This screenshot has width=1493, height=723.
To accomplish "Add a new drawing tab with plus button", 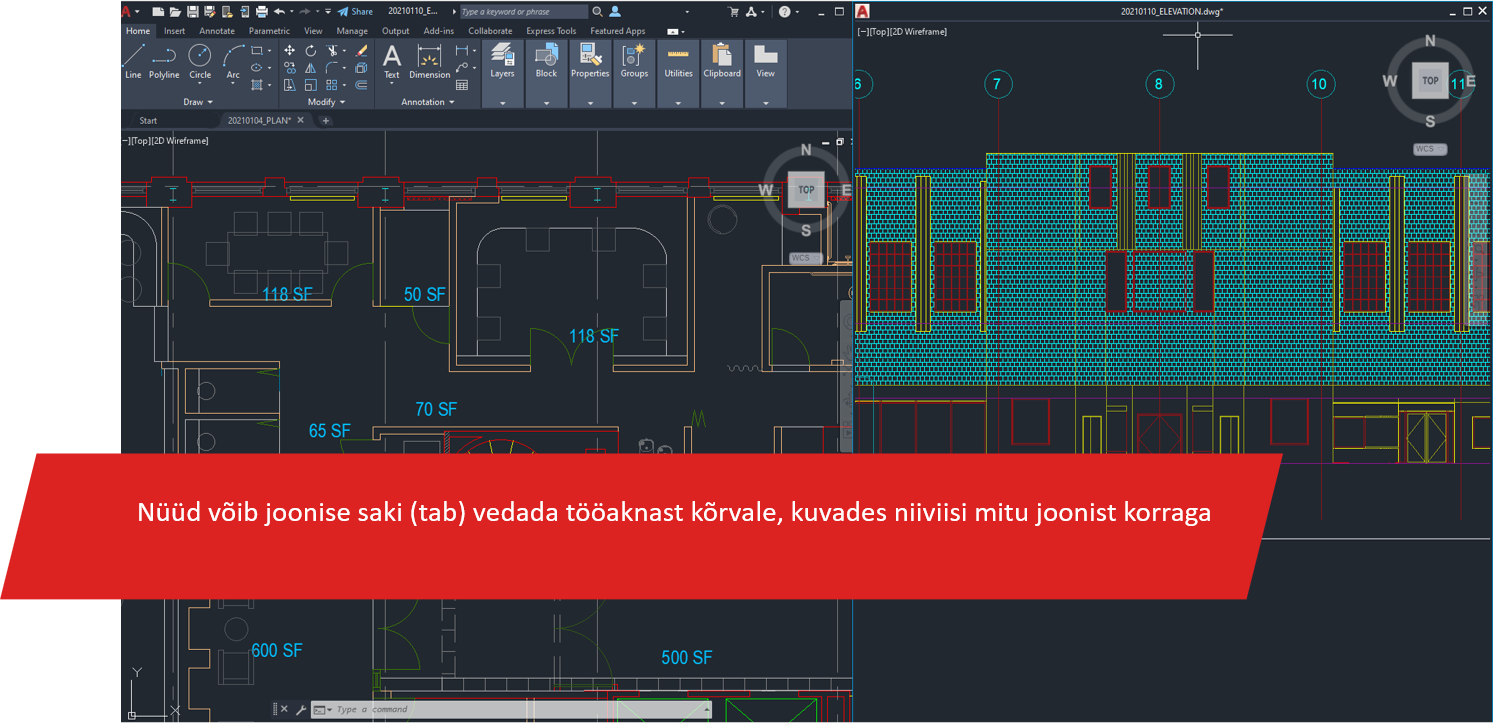I will tap(325, 121).
